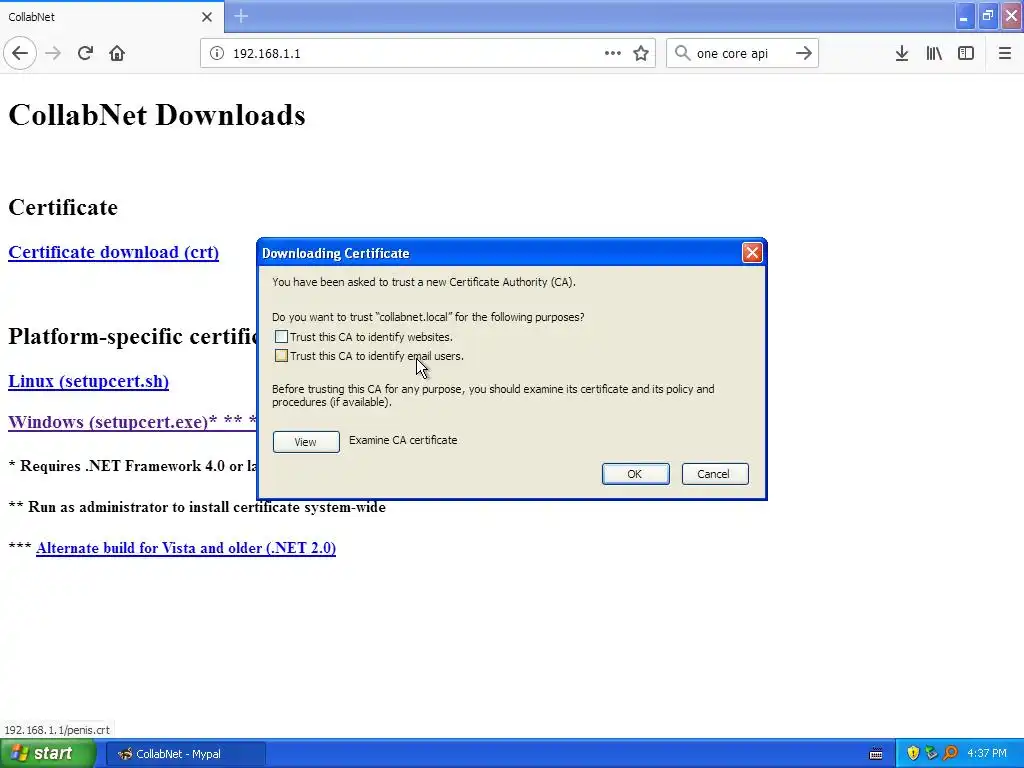Screen dimensions: 1024x768
Task: Open page actions three-dot menu
Action: (x=613, y=53)
